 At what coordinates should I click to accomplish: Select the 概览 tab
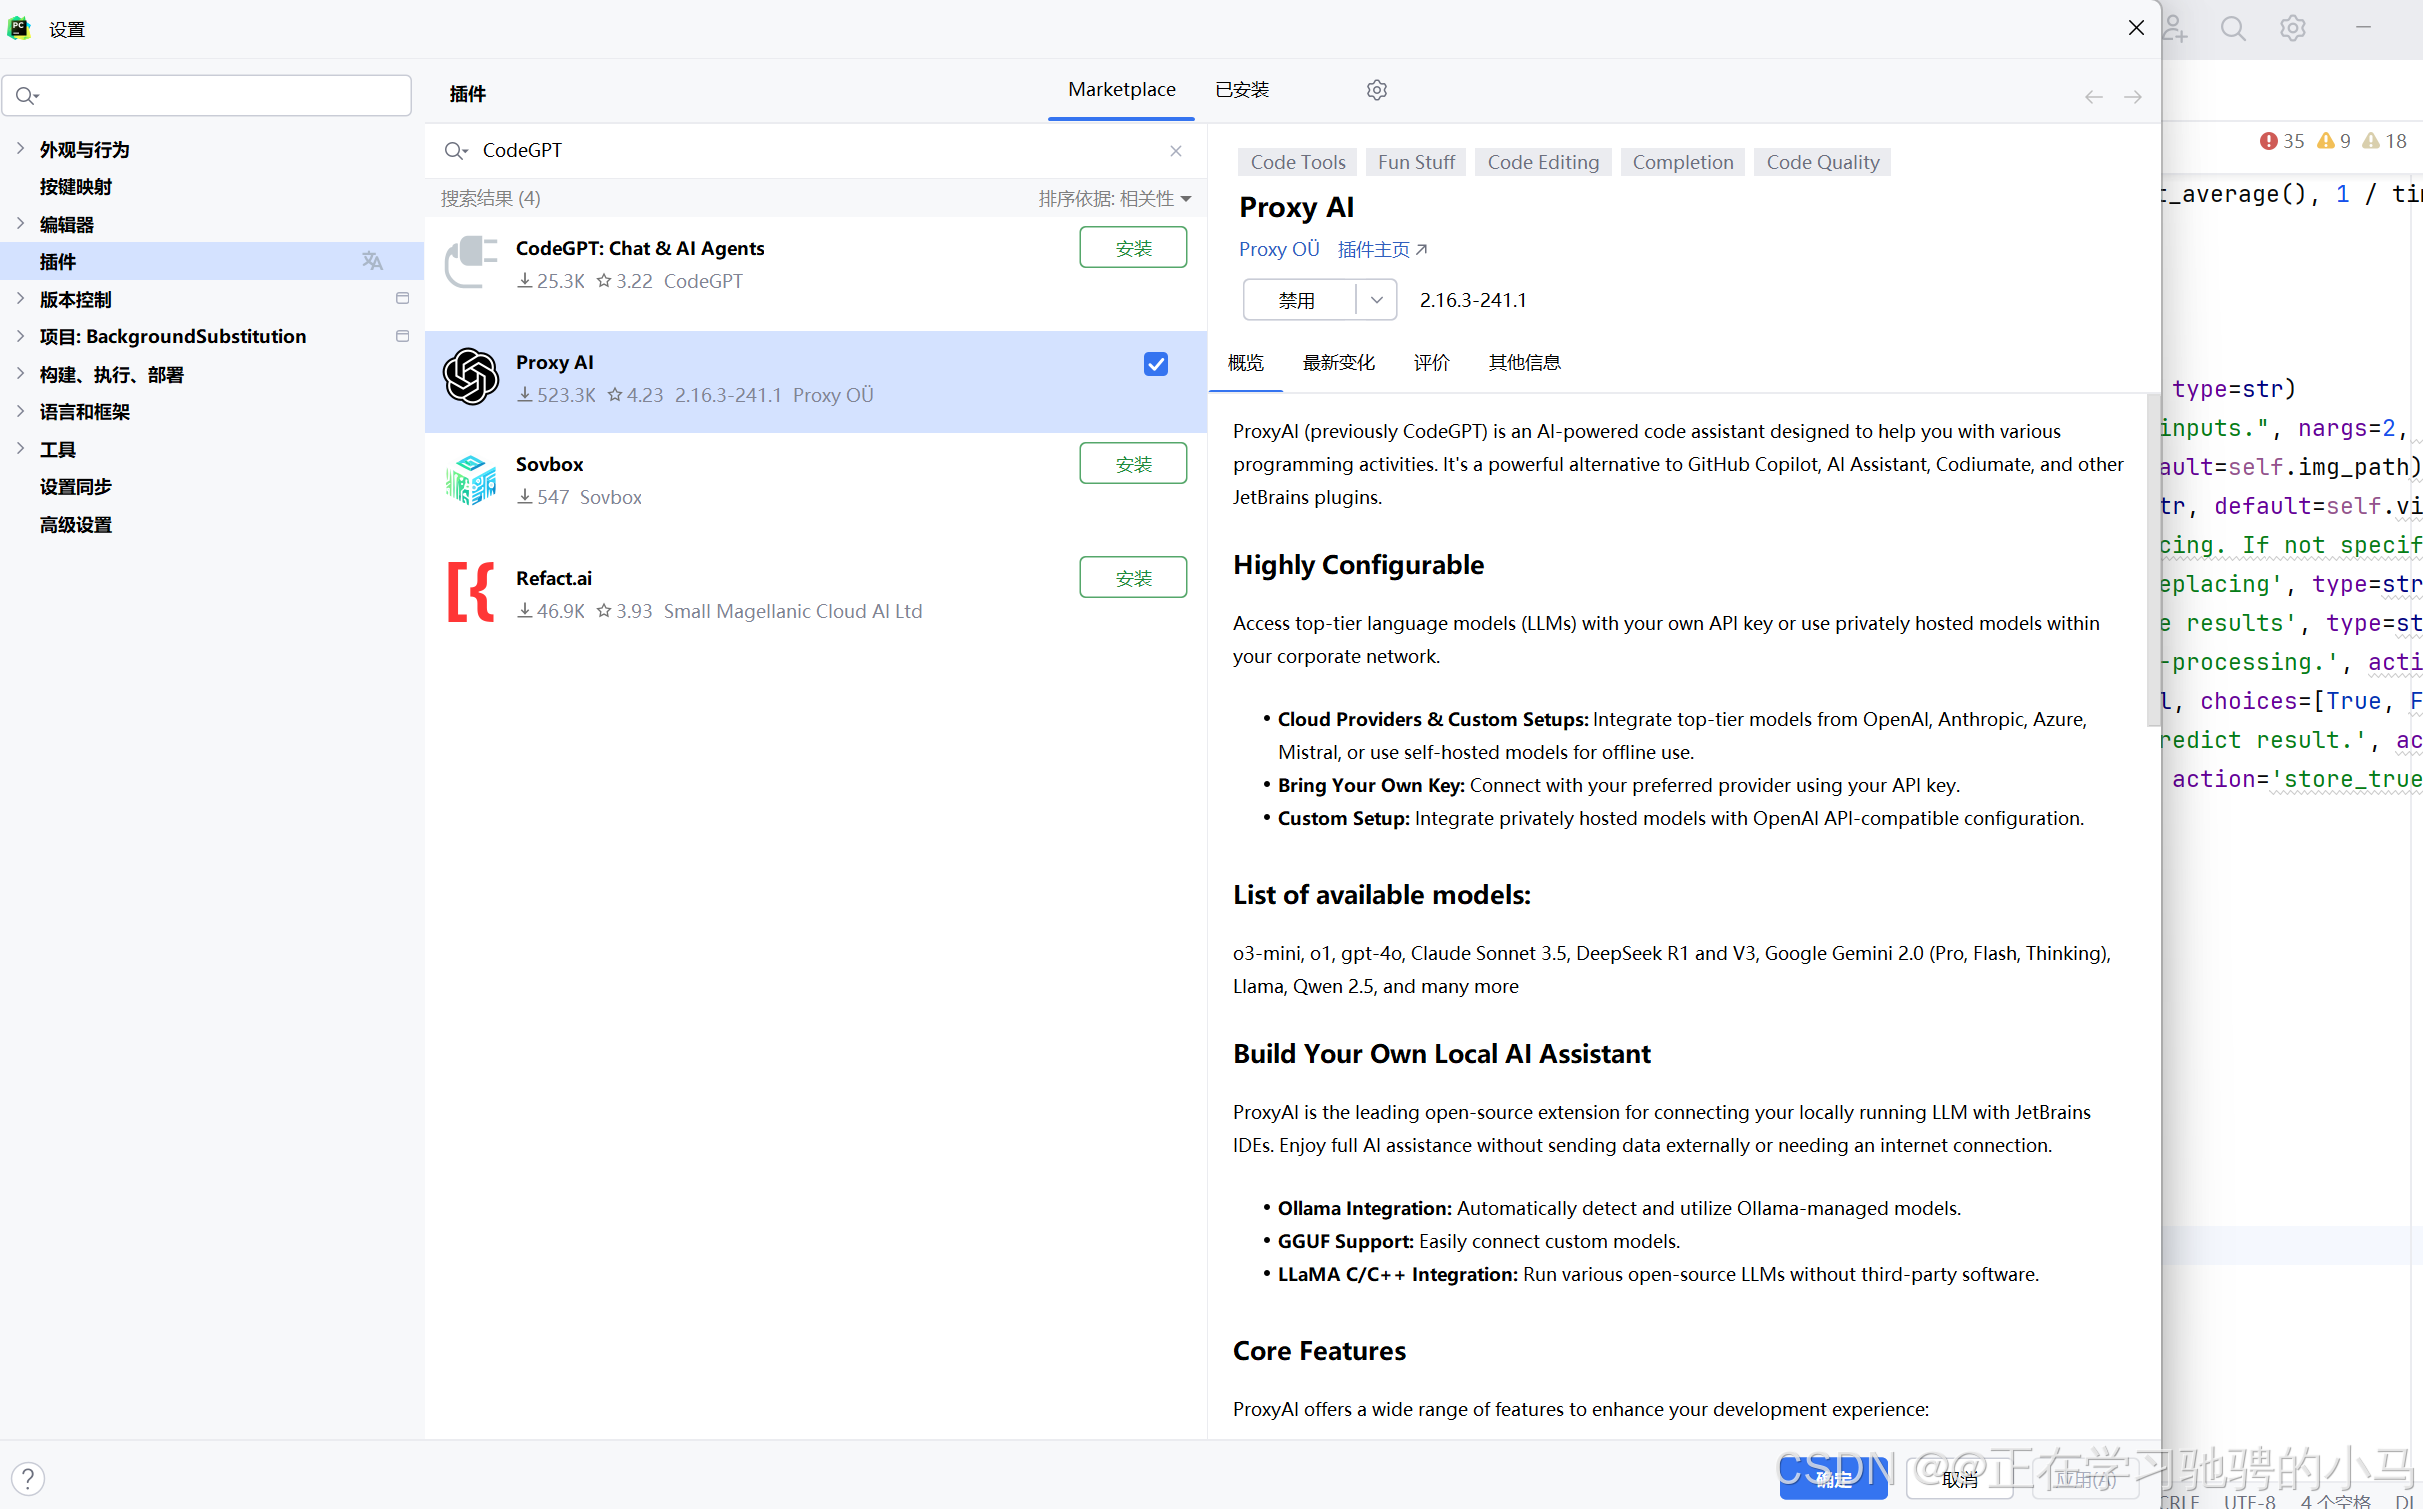point(1245,363)
